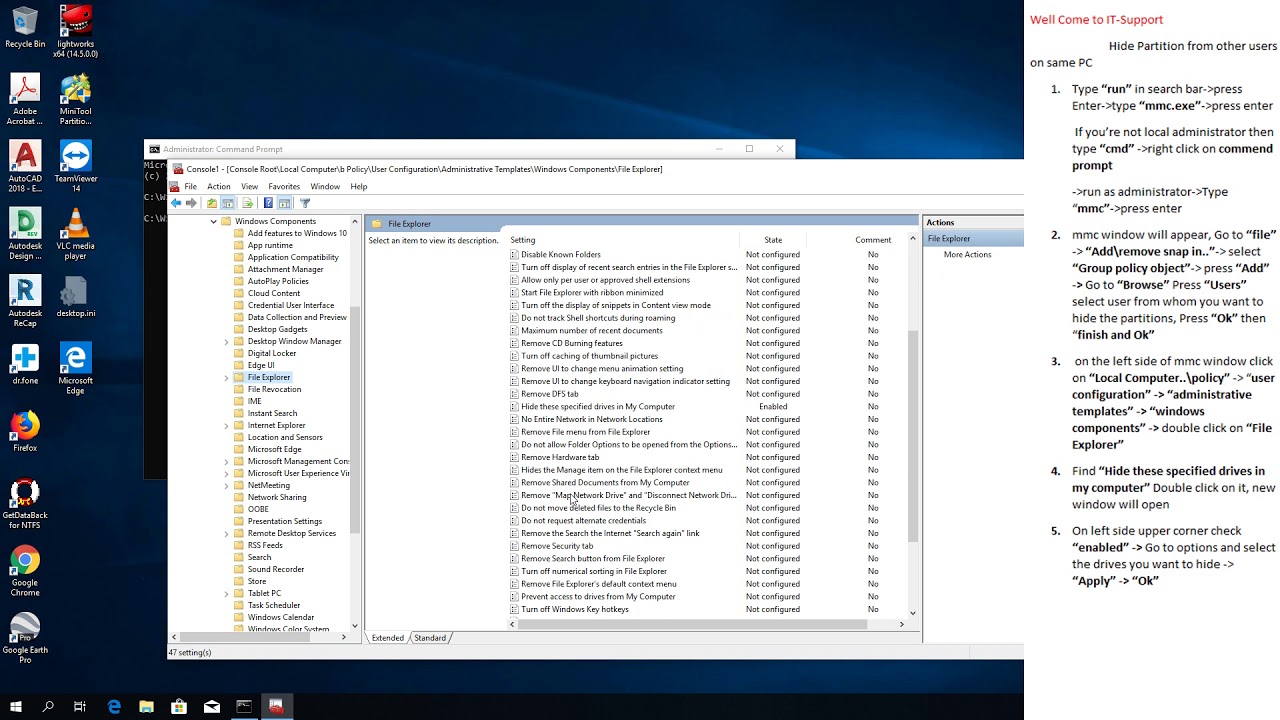
Task: Click the Forward arrow in the mmc toolbar
Action: 191,203
